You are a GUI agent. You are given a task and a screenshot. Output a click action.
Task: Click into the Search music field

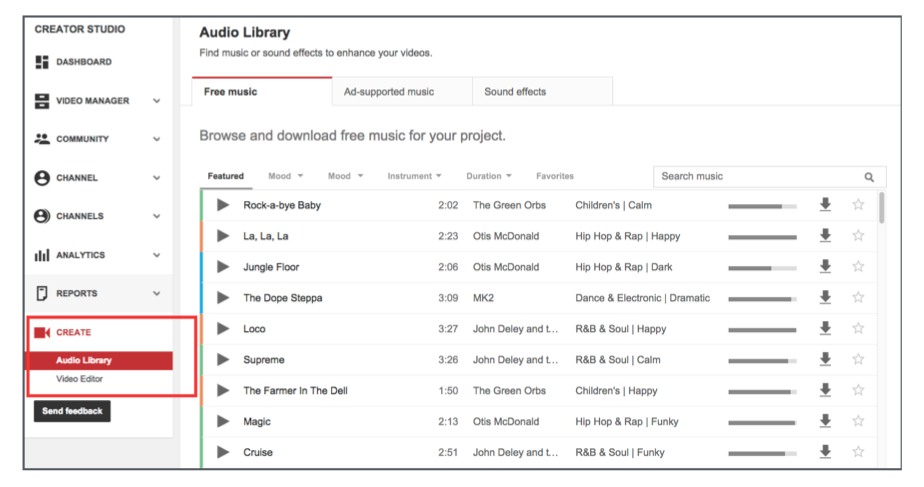[x=755, y=177]
